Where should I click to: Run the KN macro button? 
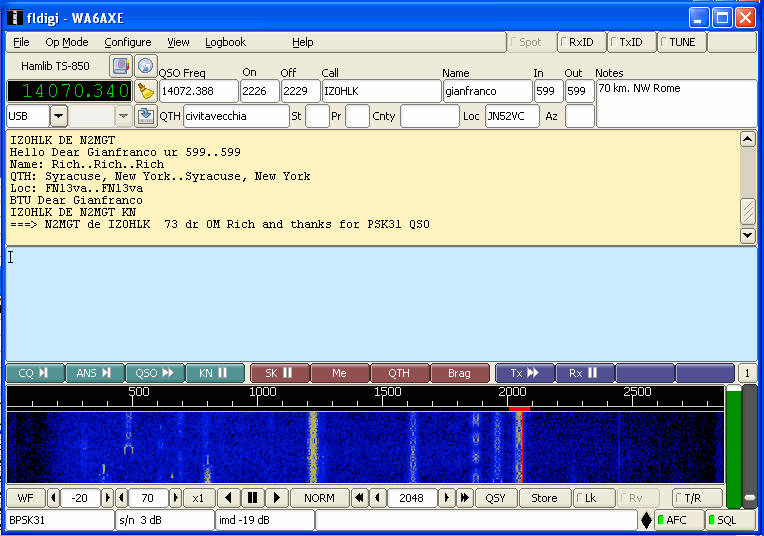click(215, 373)
